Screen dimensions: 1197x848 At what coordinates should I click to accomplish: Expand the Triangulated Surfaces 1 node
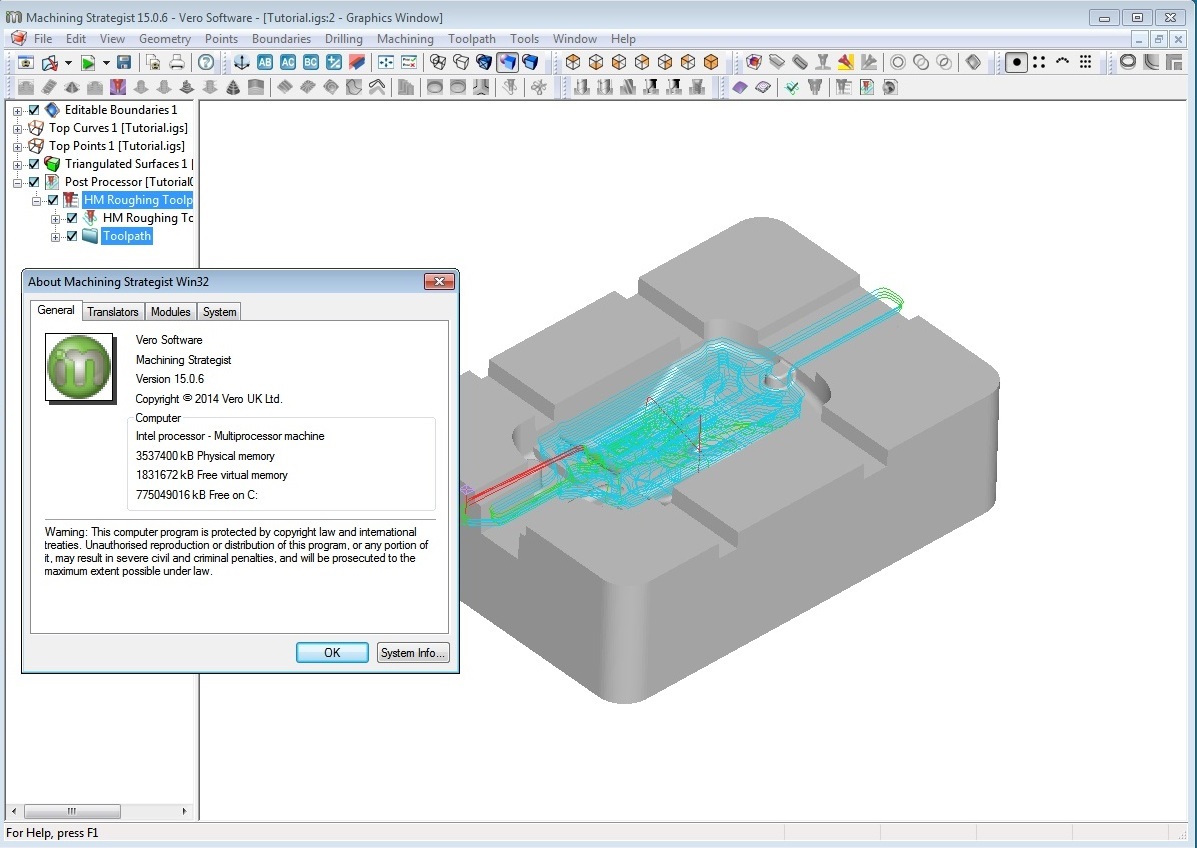click(x=18, y=165)
